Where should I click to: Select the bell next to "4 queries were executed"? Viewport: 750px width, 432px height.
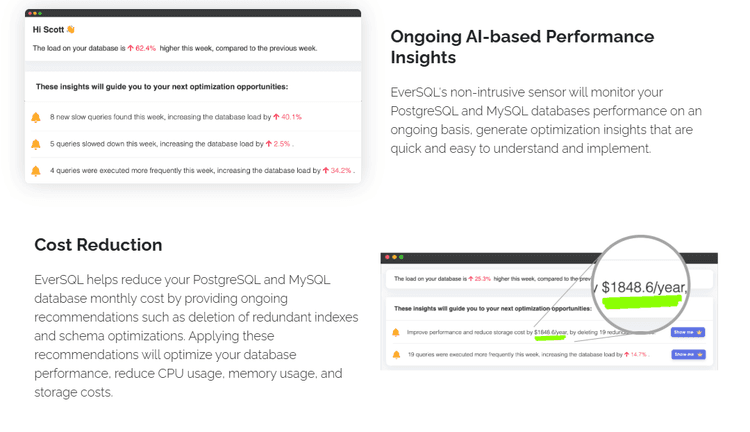point(36,171)
